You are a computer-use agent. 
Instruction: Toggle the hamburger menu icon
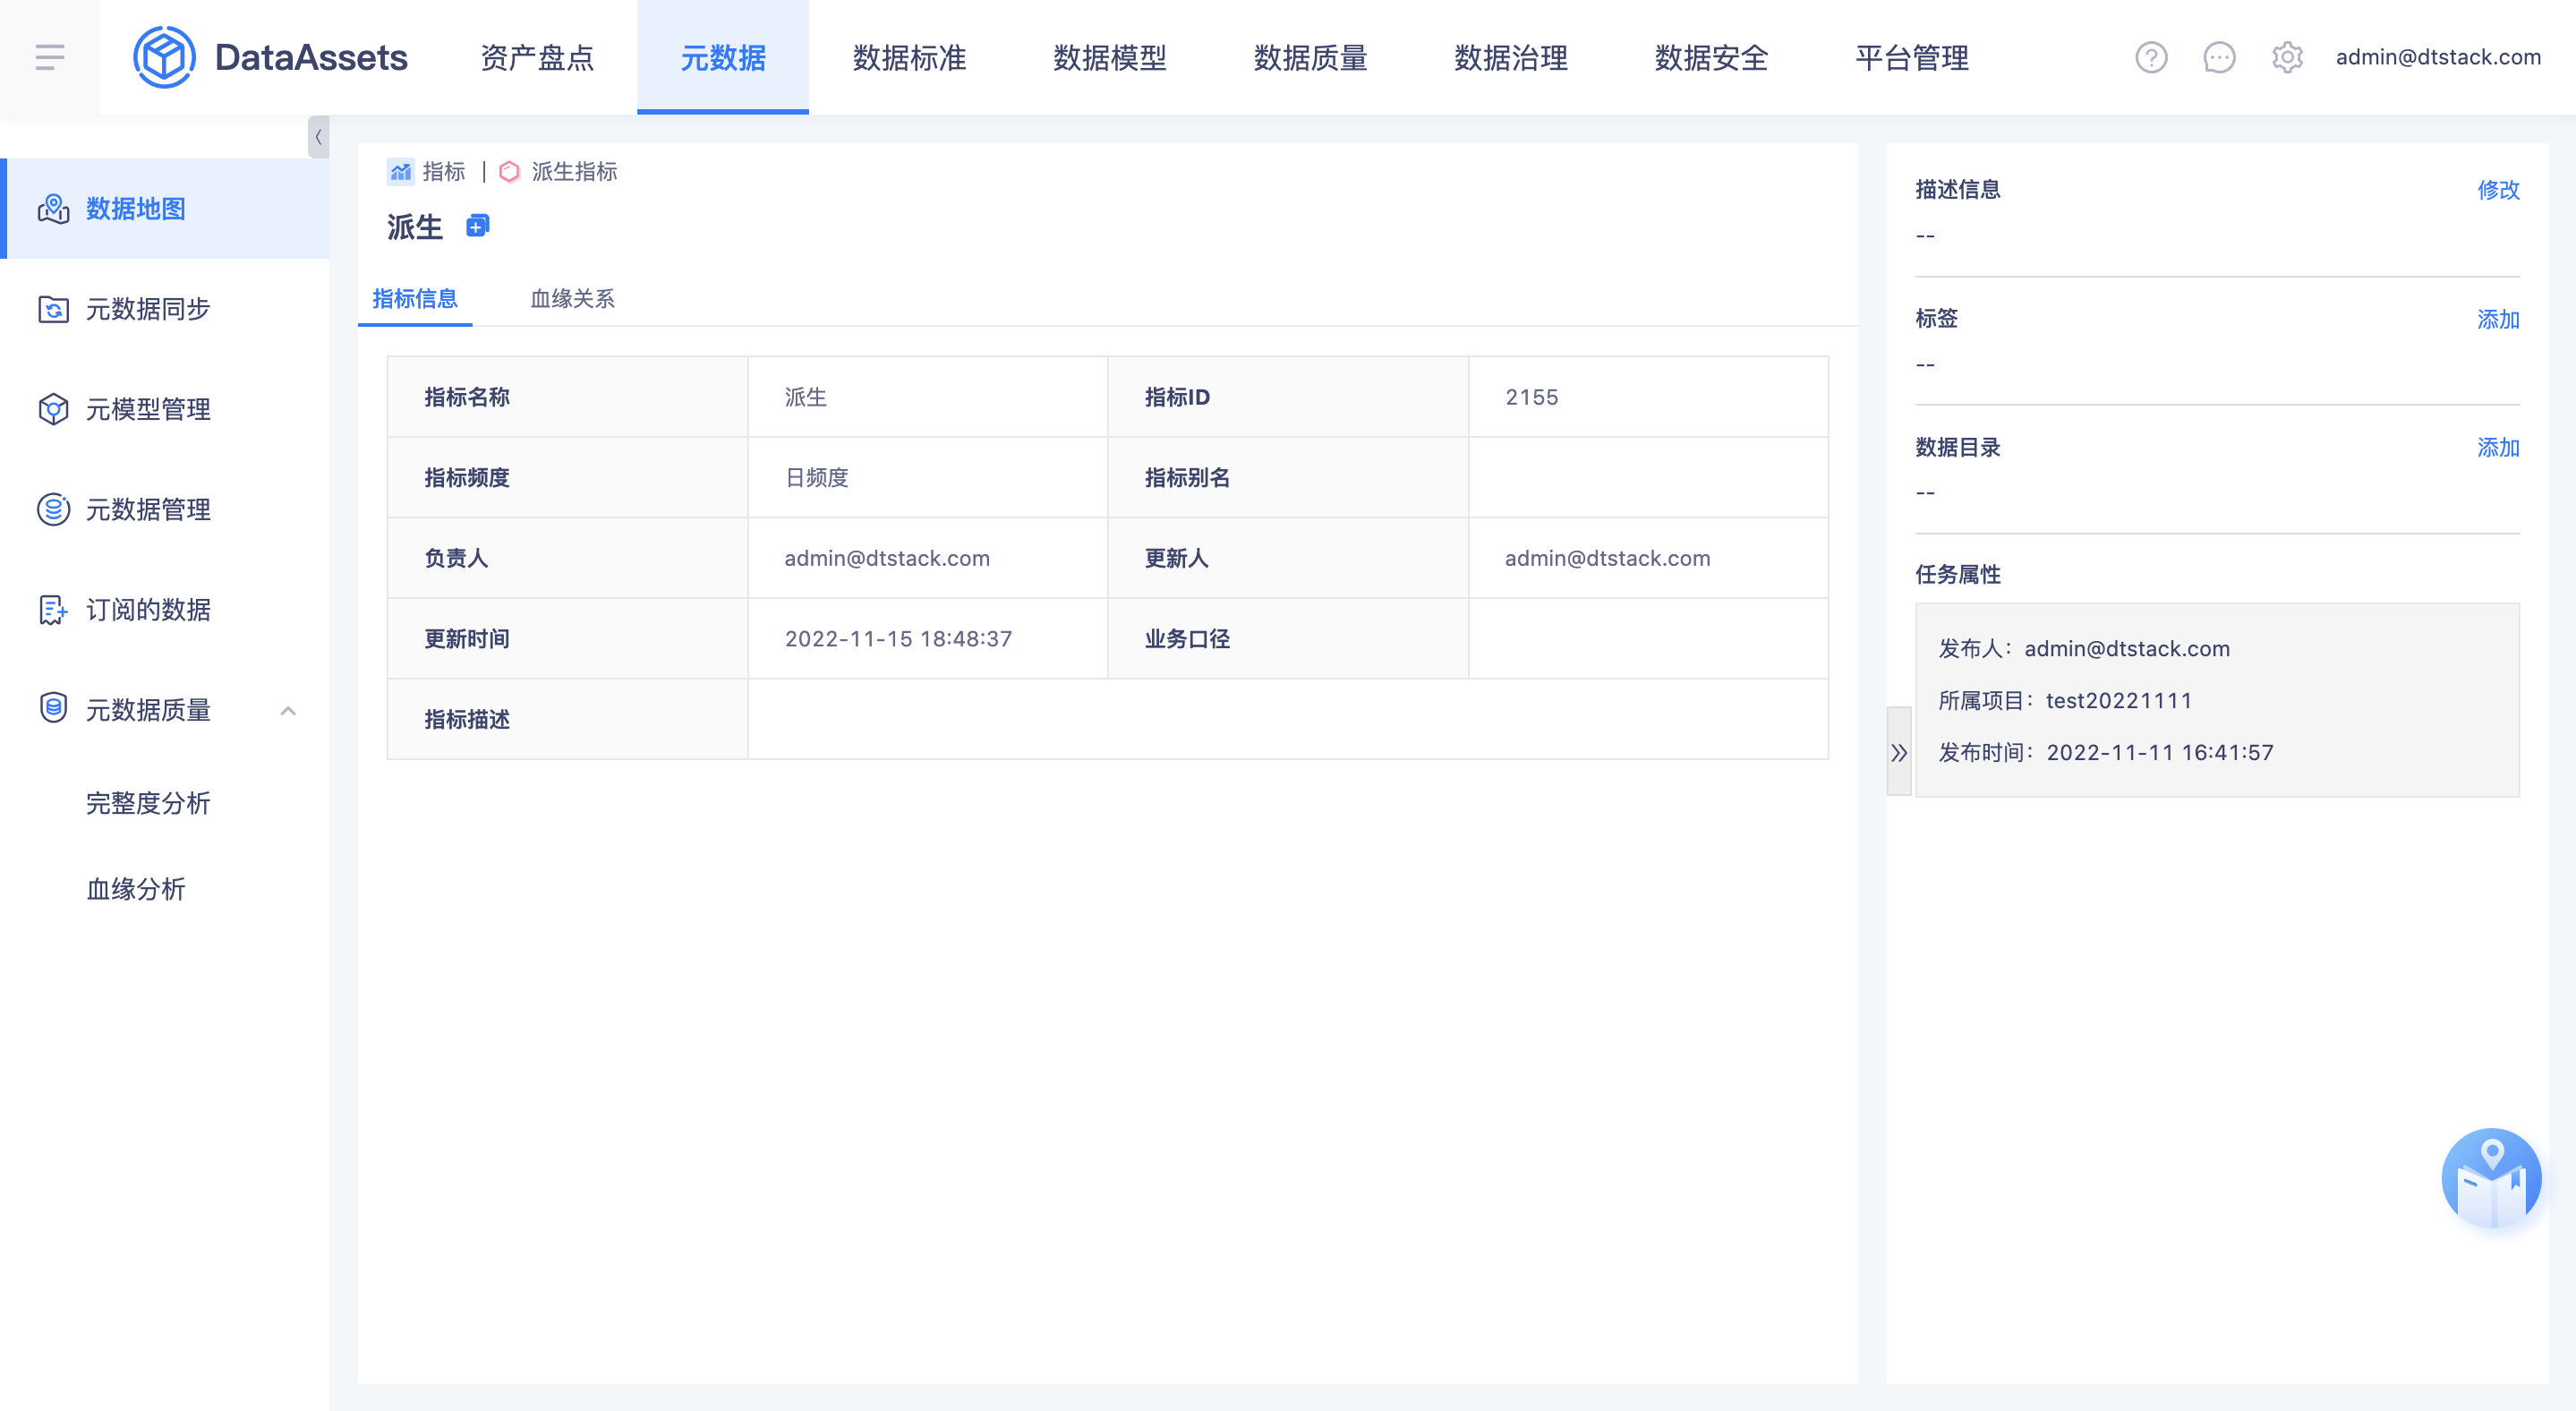(50, 57)
